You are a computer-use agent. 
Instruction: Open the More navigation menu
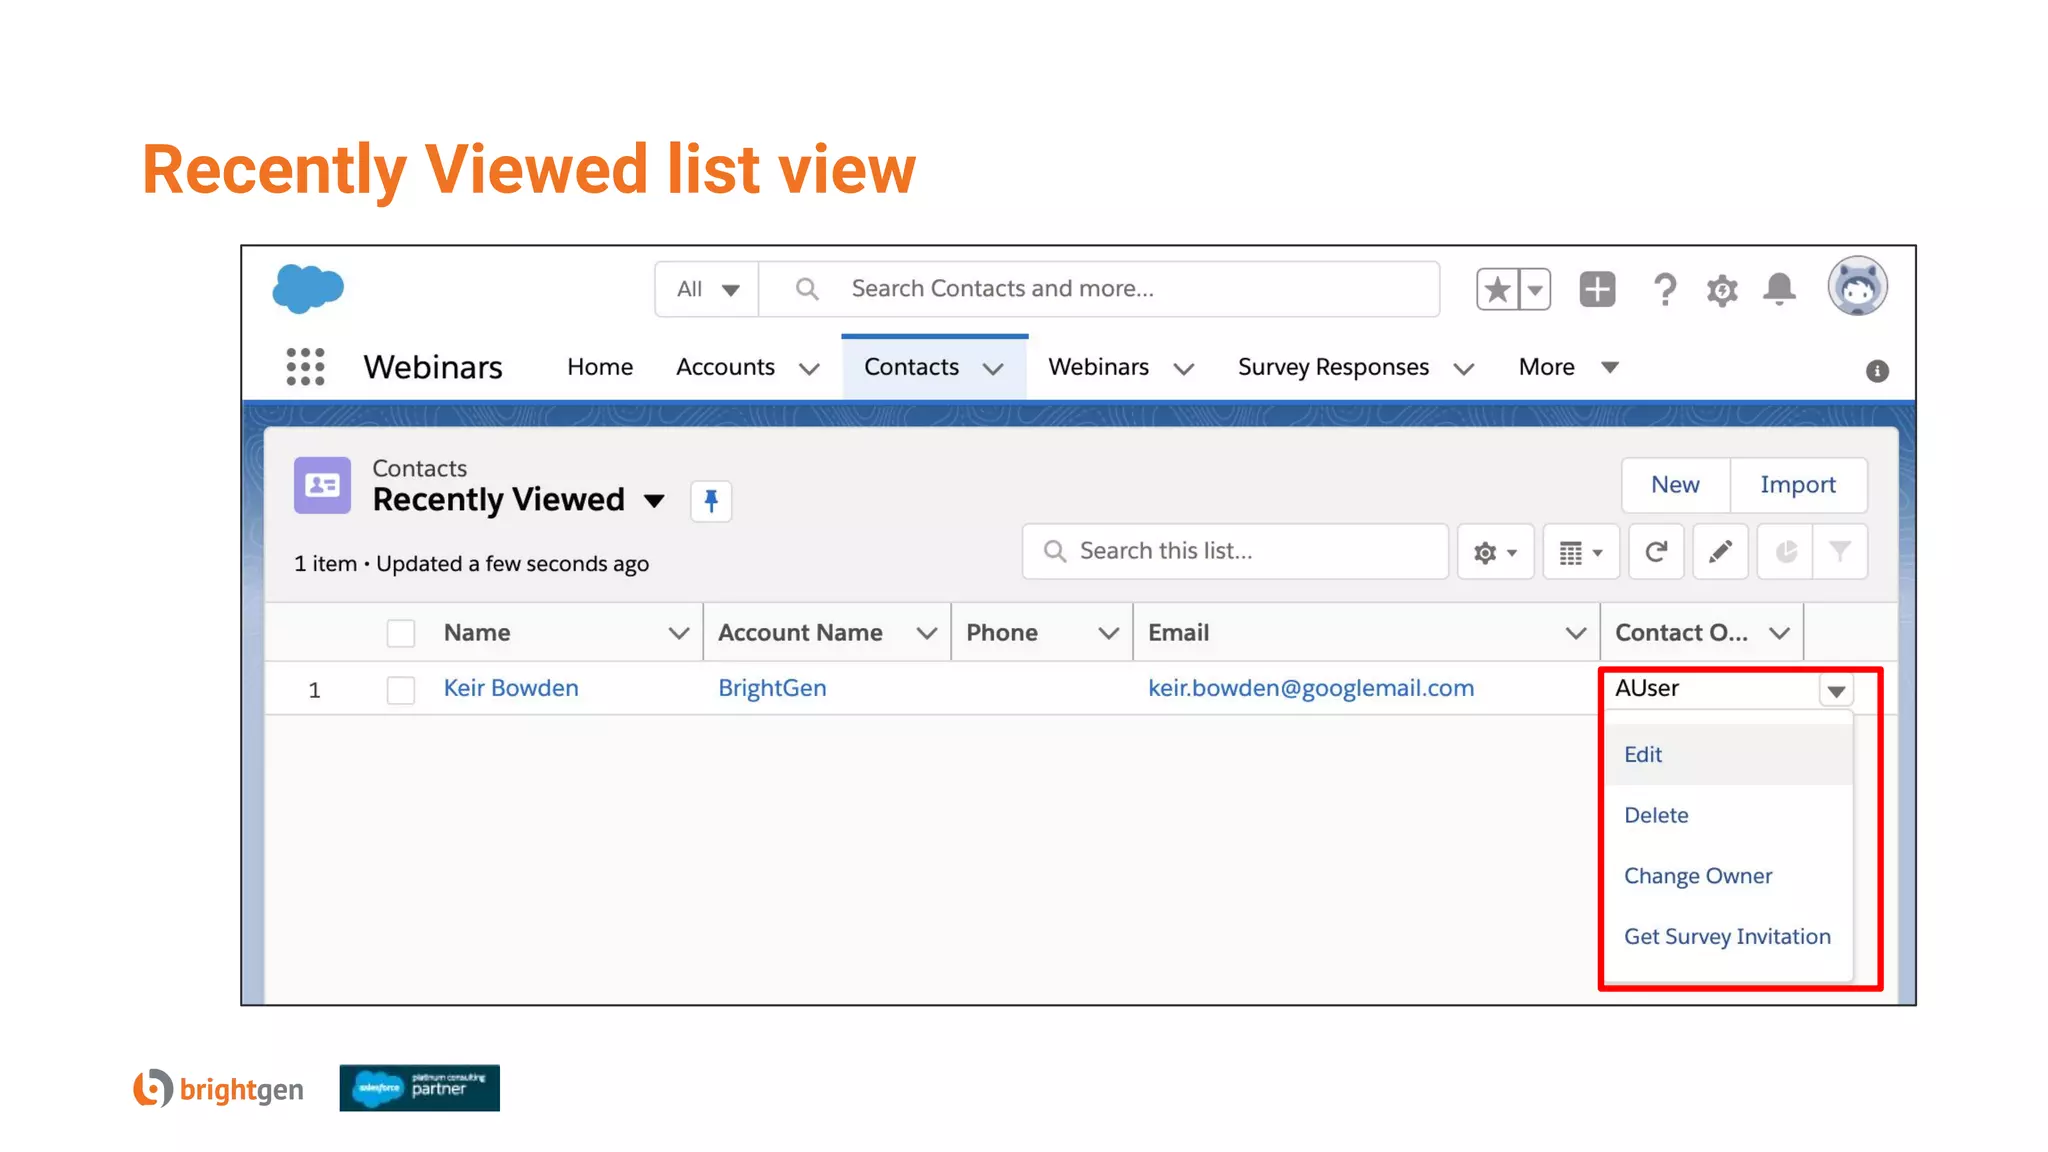tap(1567, 367)
